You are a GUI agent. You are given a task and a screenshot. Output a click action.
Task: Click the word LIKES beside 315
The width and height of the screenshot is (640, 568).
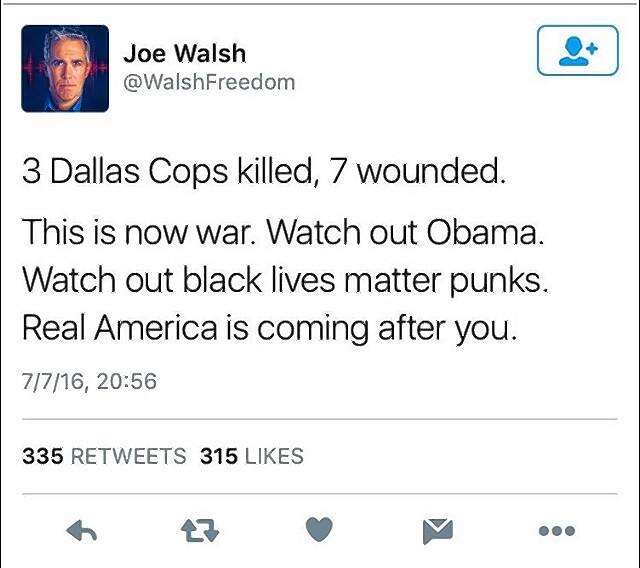coord(274,456)
